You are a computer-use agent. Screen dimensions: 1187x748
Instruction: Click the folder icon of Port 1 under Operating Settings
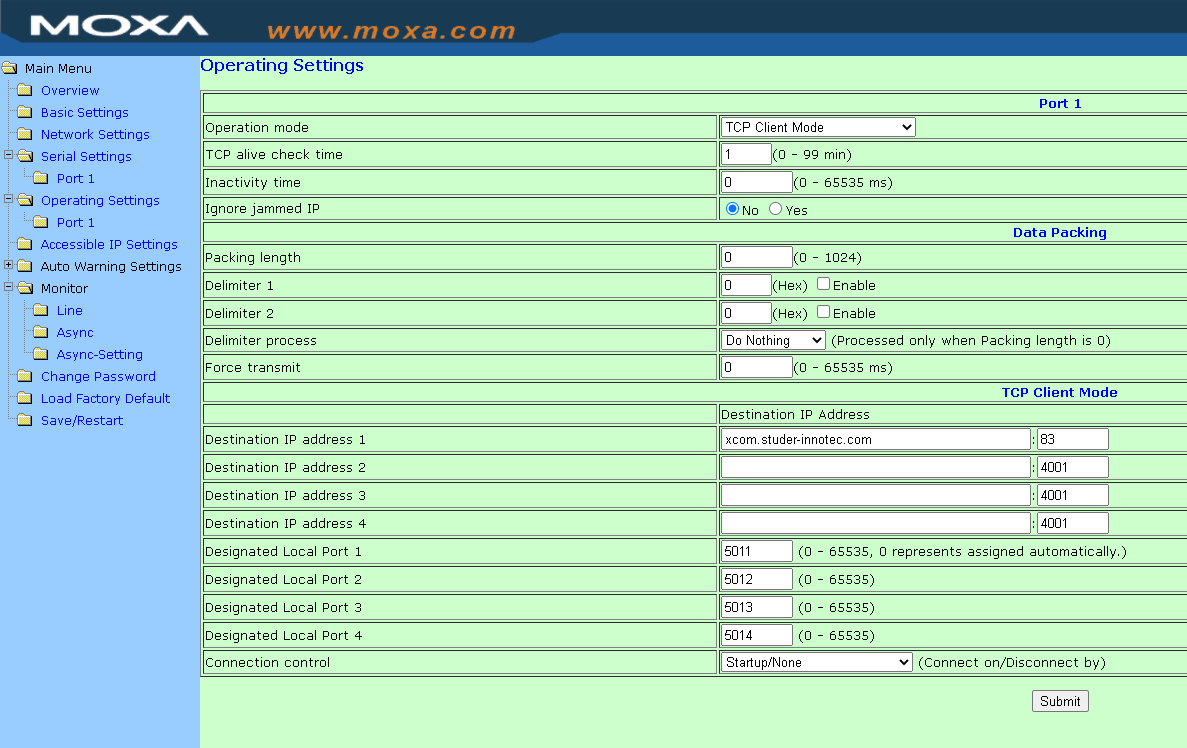pos(41,222)
